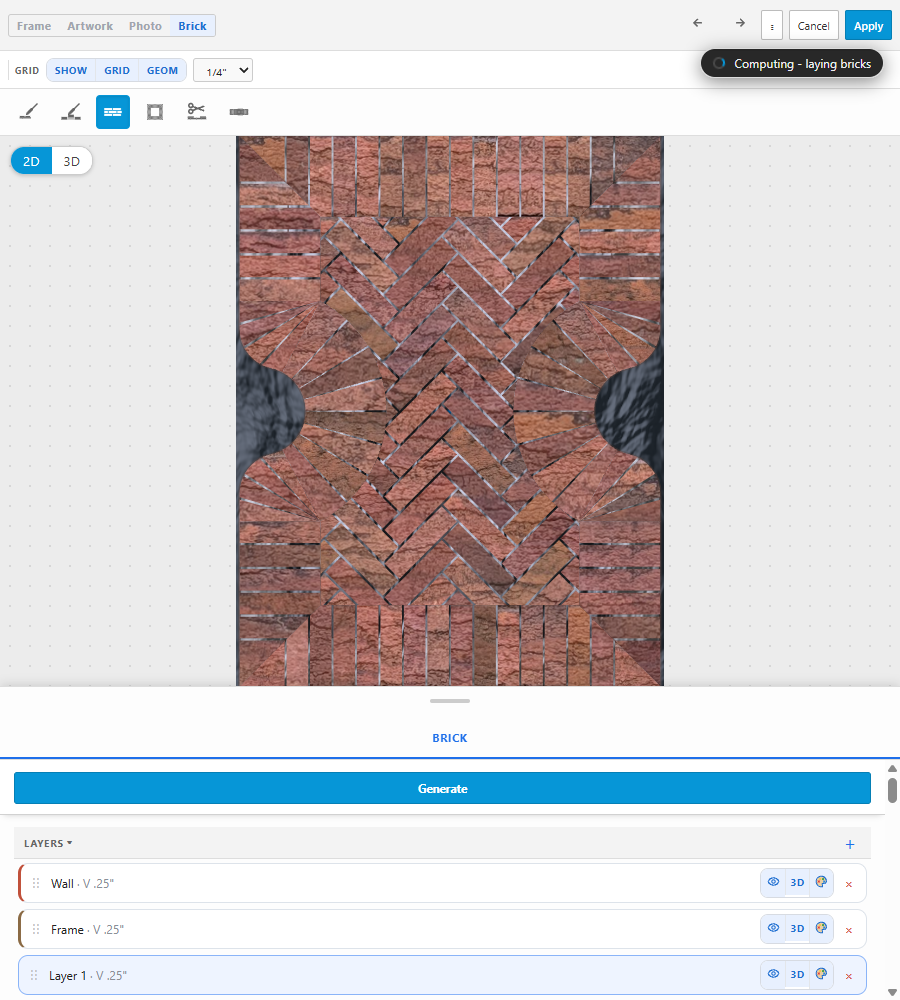Select the square frame border tool

(155, 112)
